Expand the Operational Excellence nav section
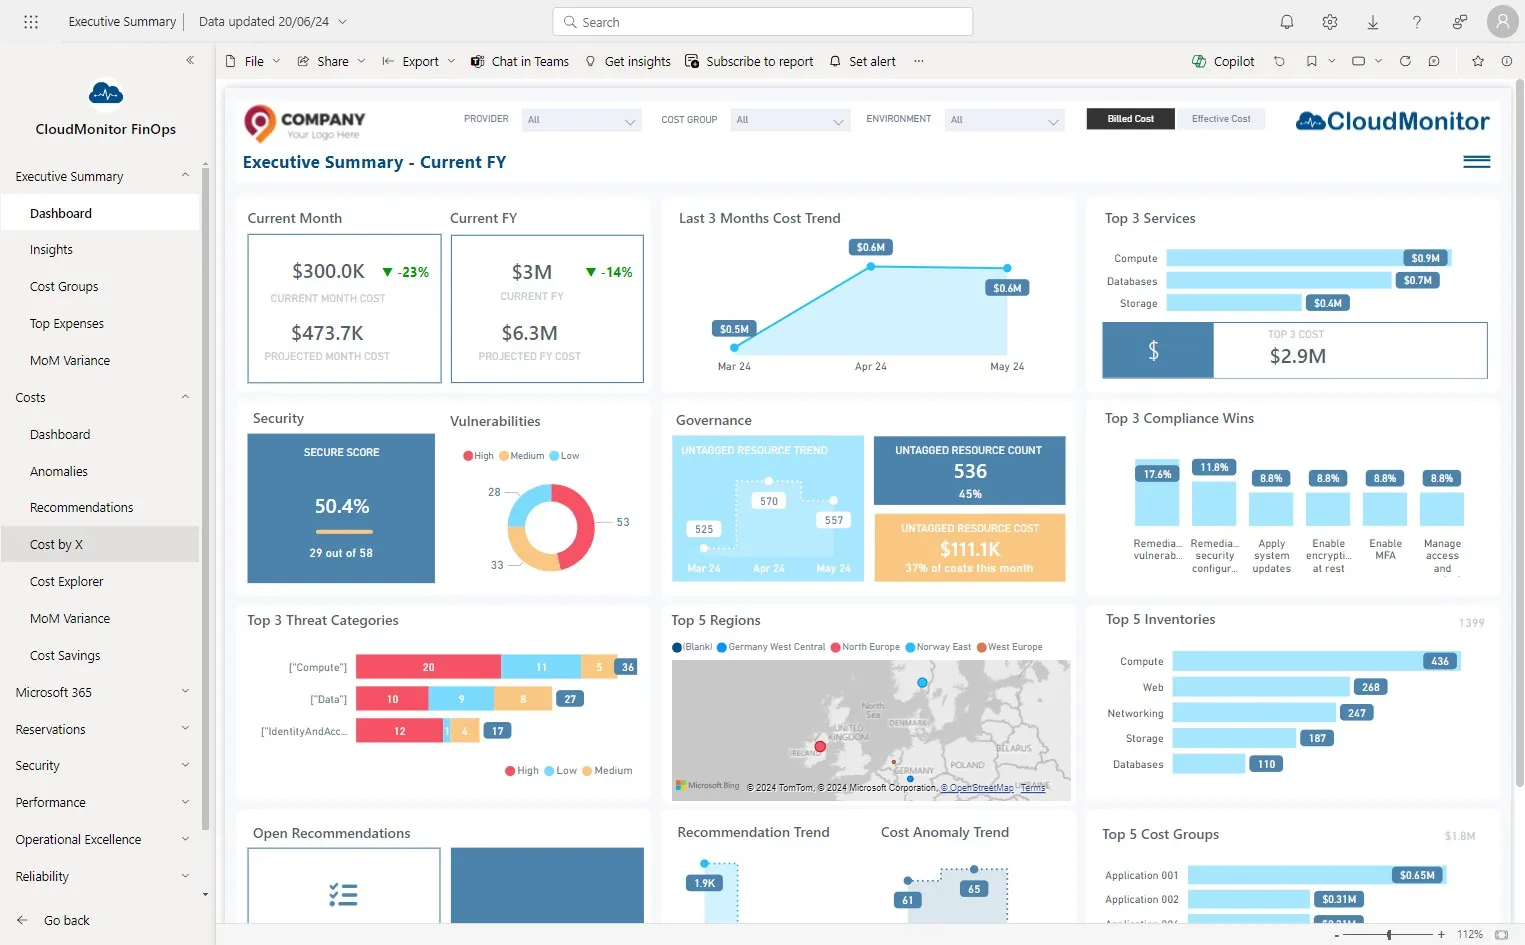The height and width of the screenshot is (945, 1525). point(185,839)
